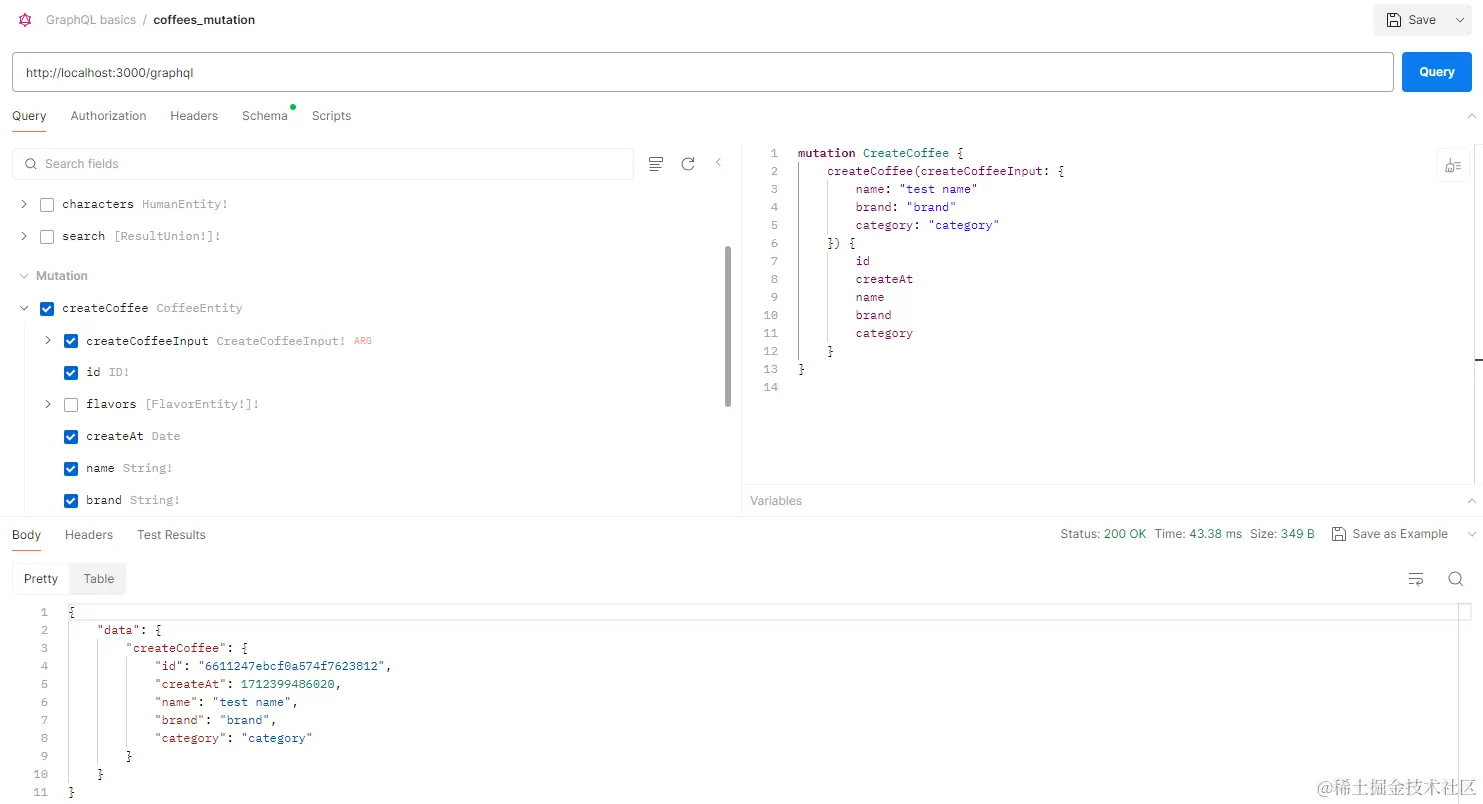The image size is (1483, 804).
Task: Open the request Headers tab
Action: (x=194, y=116)
